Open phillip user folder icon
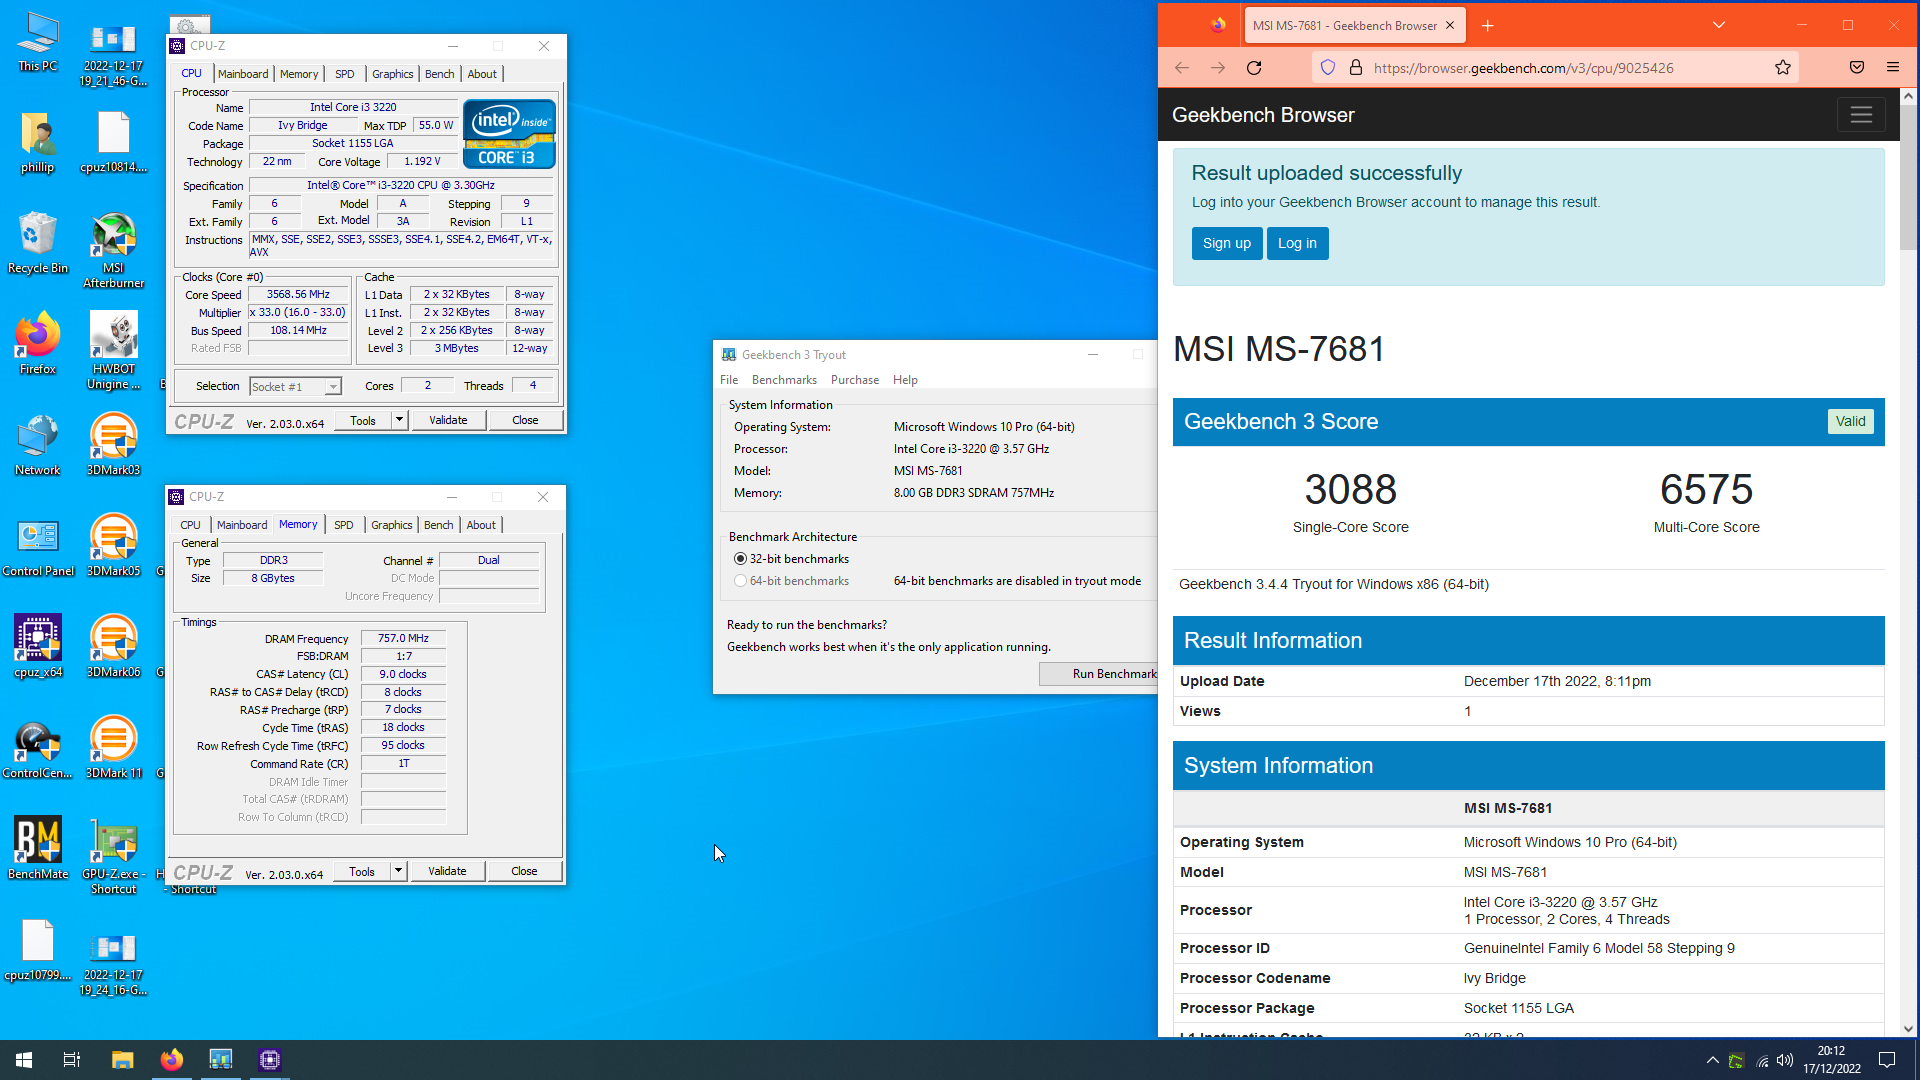 [x=38, y=142]
